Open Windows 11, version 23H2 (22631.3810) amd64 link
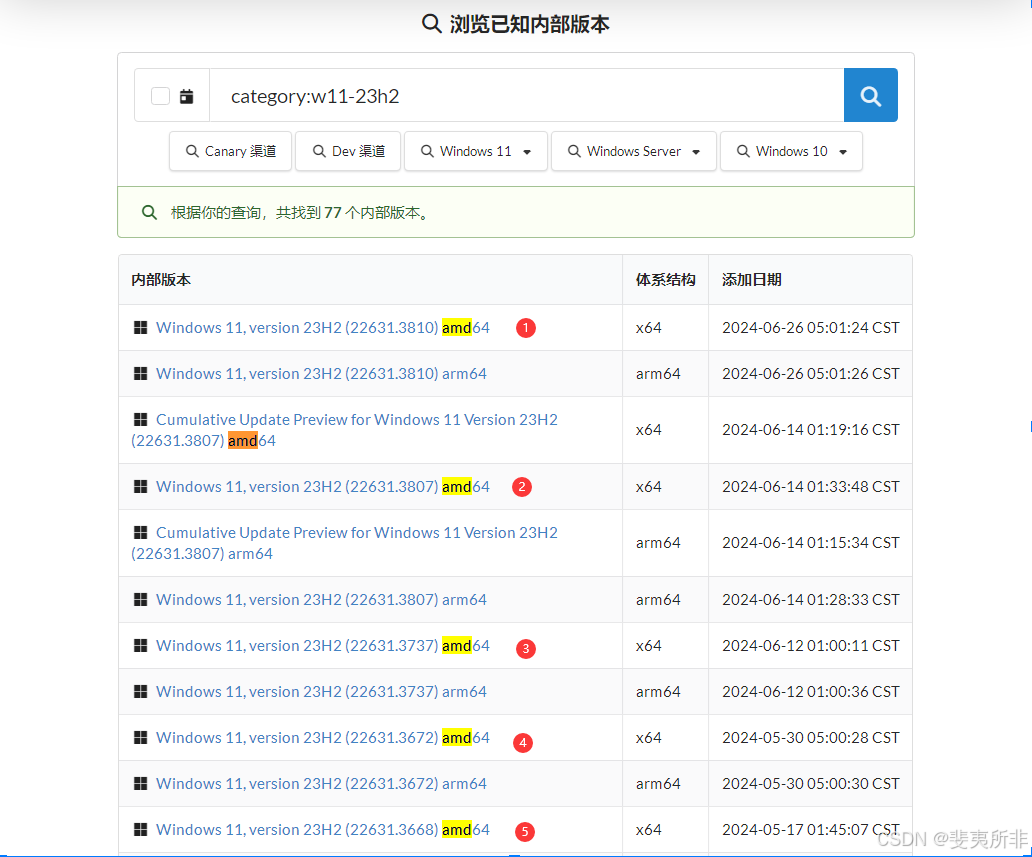The image size is (1032, 857). (322, 328)
